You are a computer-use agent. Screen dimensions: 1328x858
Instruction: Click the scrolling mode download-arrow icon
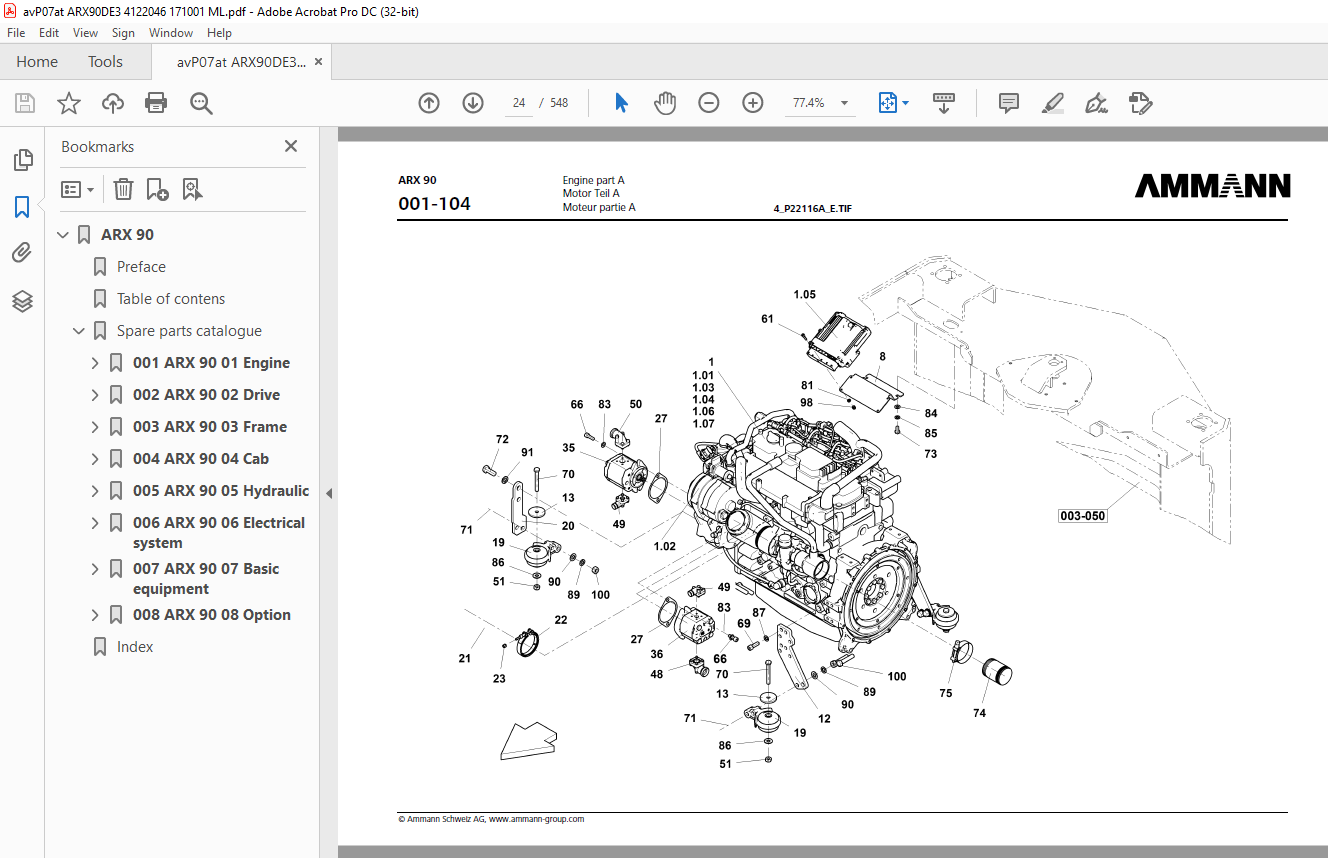[x=944, y=103]
